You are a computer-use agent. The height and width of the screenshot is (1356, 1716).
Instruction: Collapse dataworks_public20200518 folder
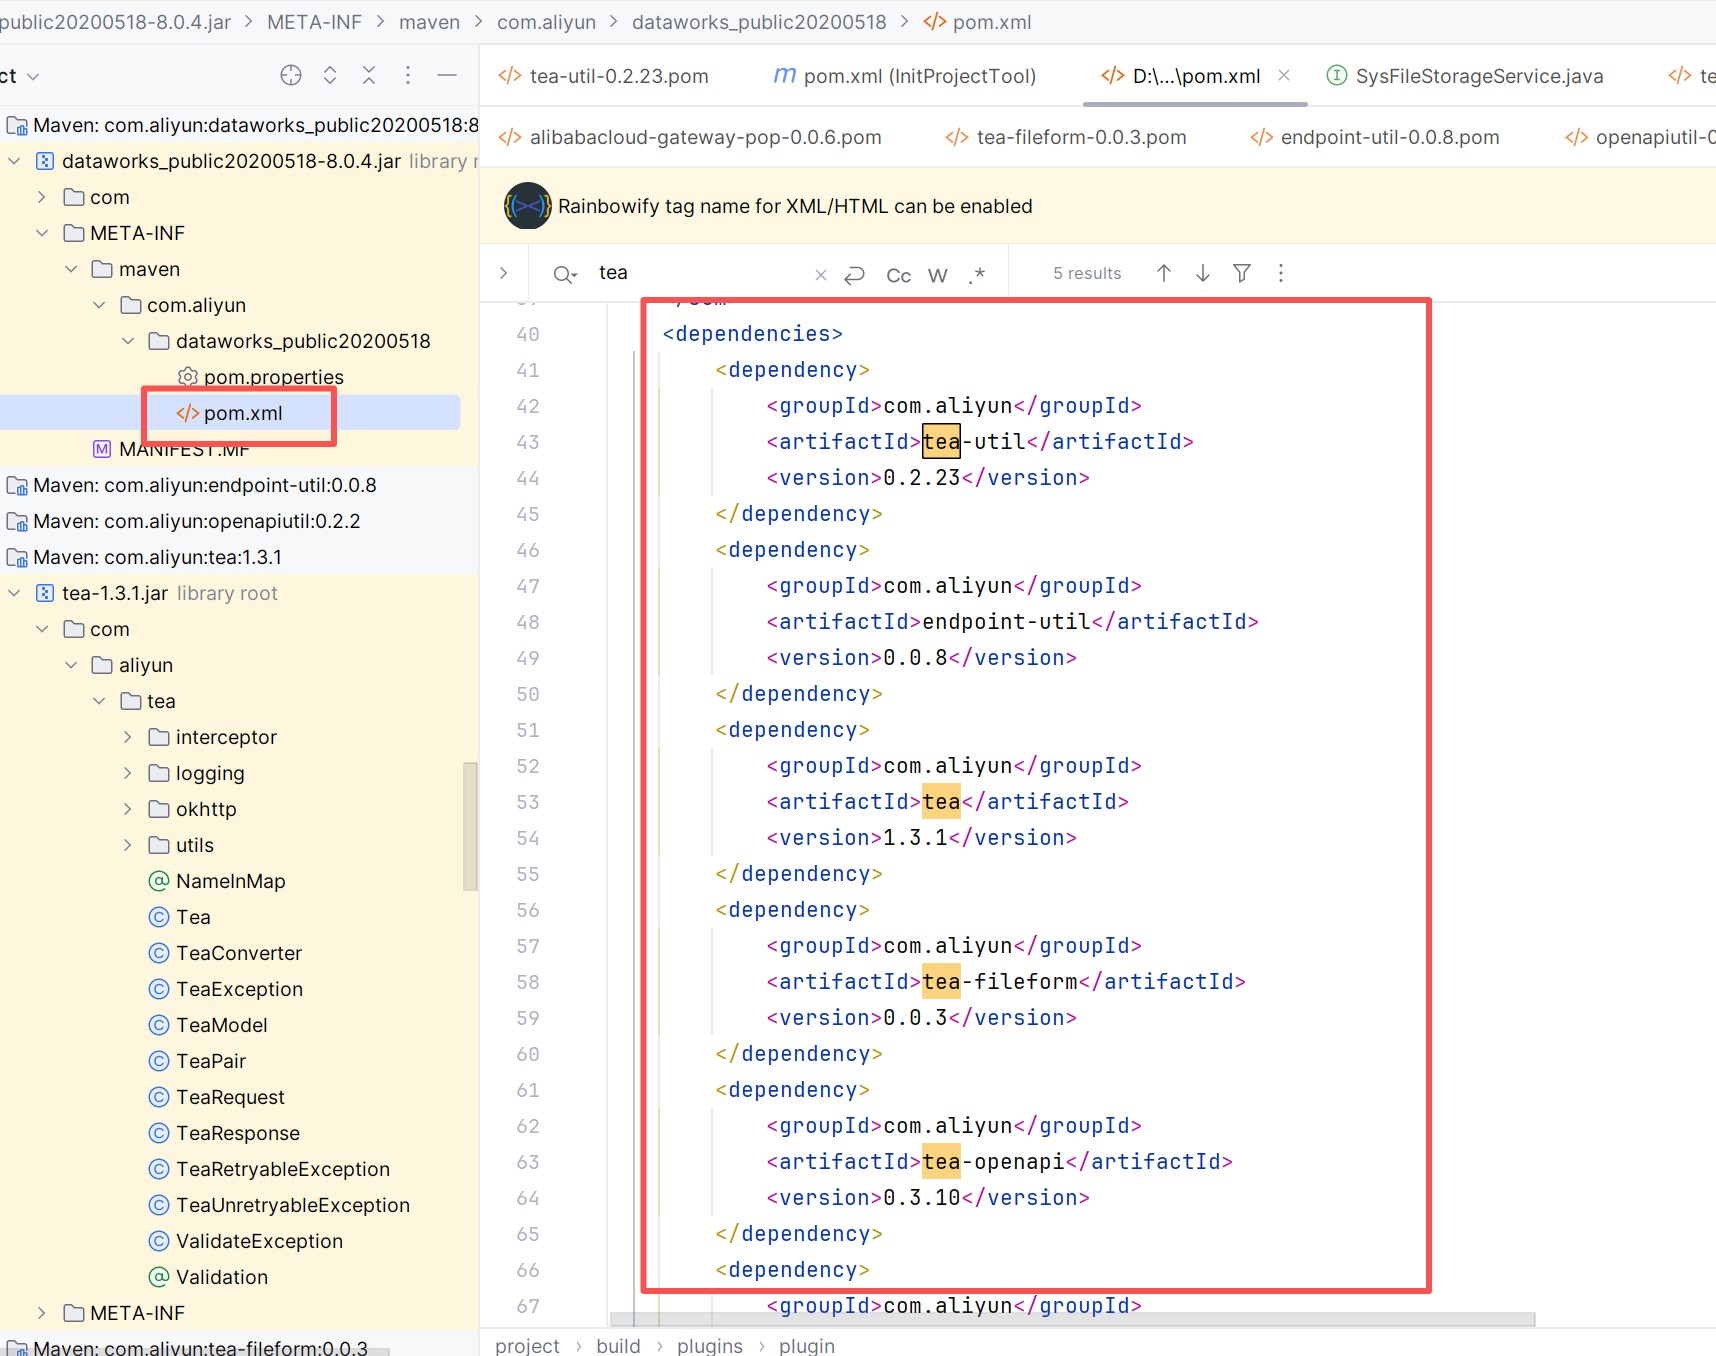point(128,341)
